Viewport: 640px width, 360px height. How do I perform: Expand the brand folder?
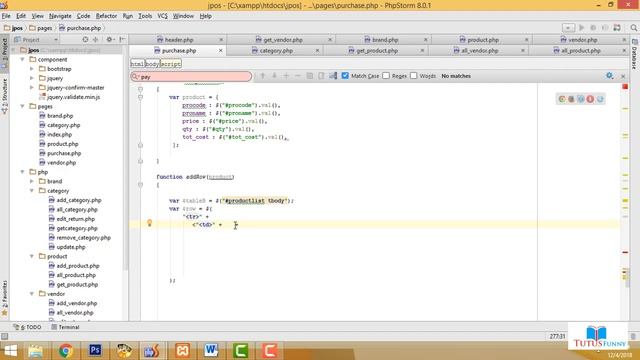point(32,181)
